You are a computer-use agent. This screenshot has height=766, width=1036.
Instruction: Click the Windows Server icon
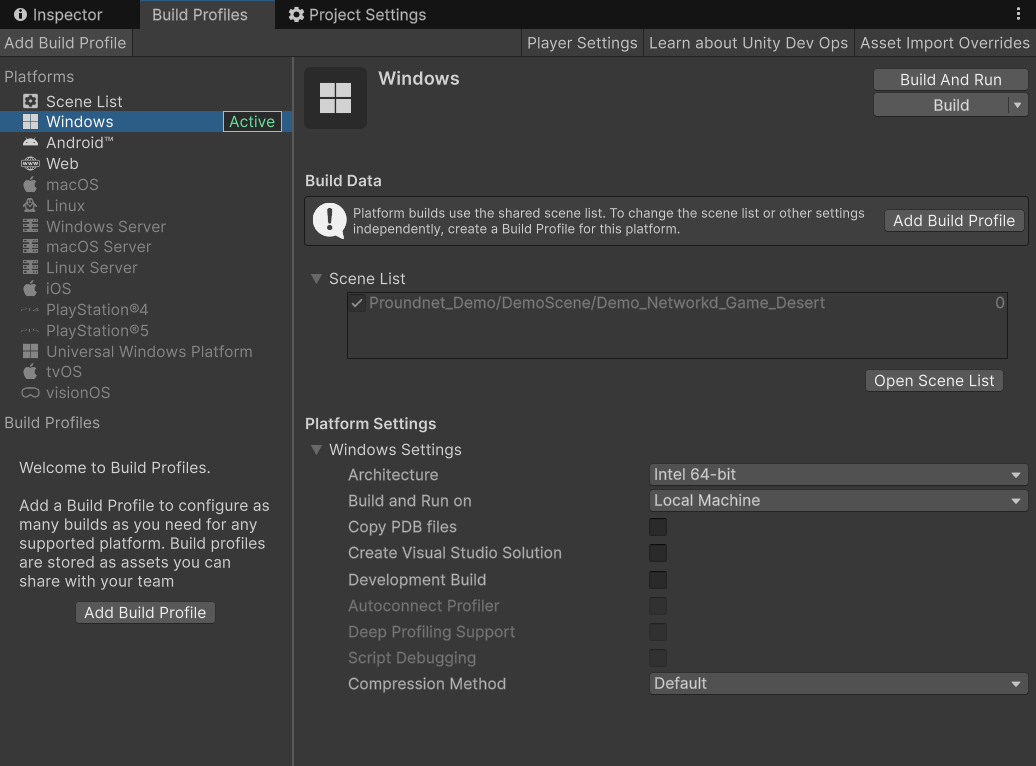point(30,226)
